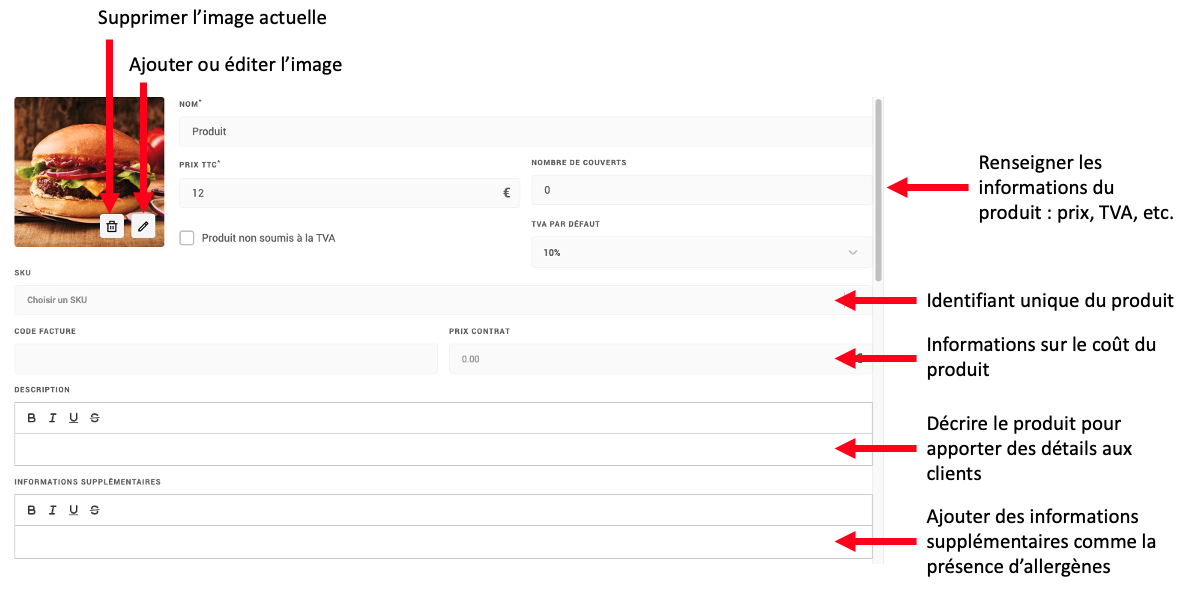Screen dimensions: 1192x599
Task: Click the trash icon to delete image
Action: (x=112, y=227)
